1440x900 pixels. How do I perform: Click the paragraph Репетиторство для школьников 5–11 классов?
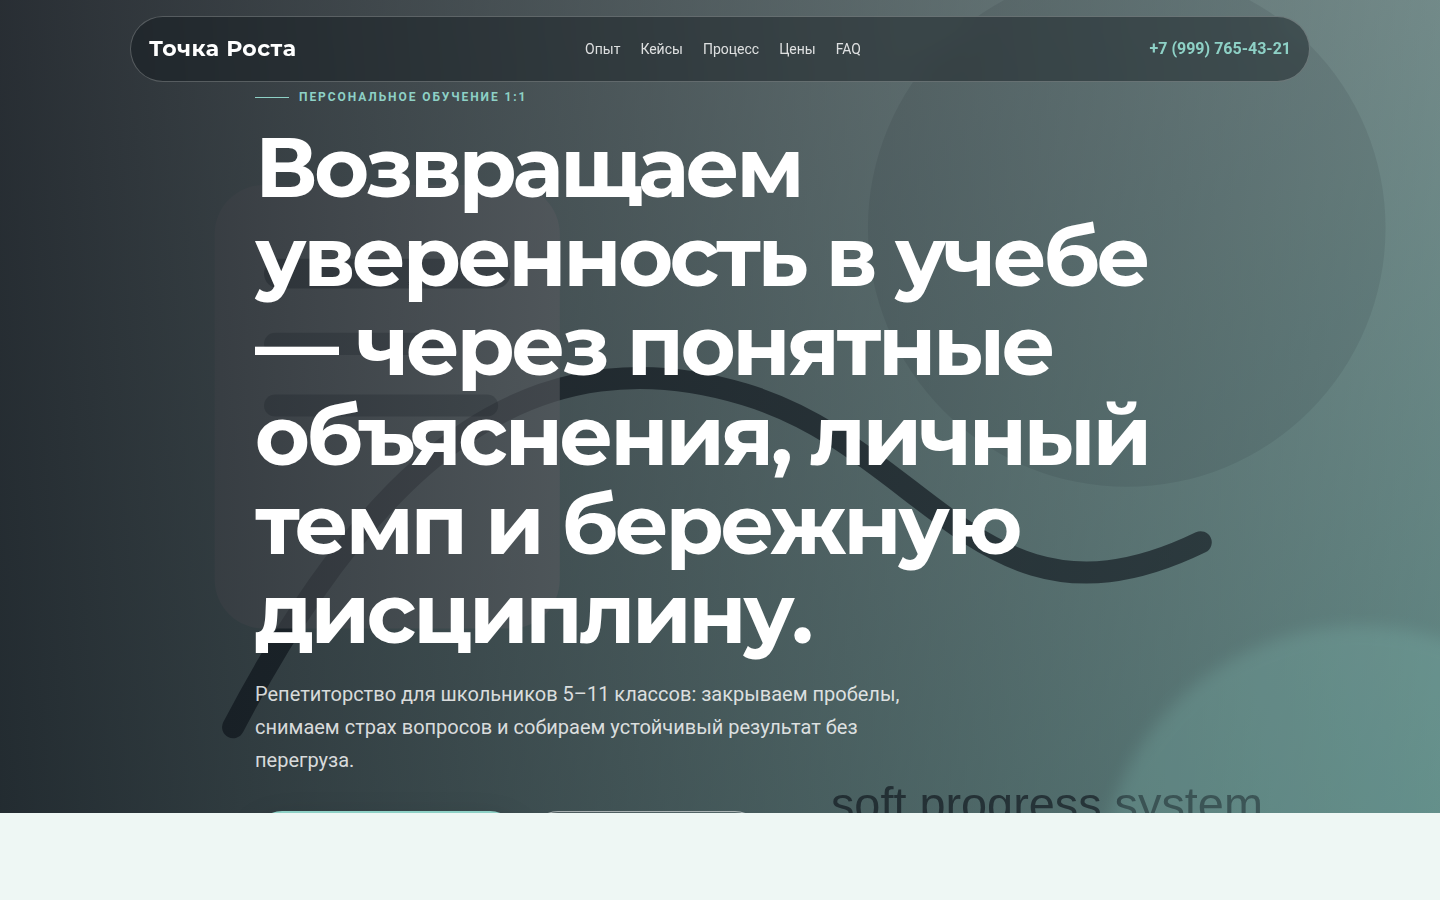(577, 727)
